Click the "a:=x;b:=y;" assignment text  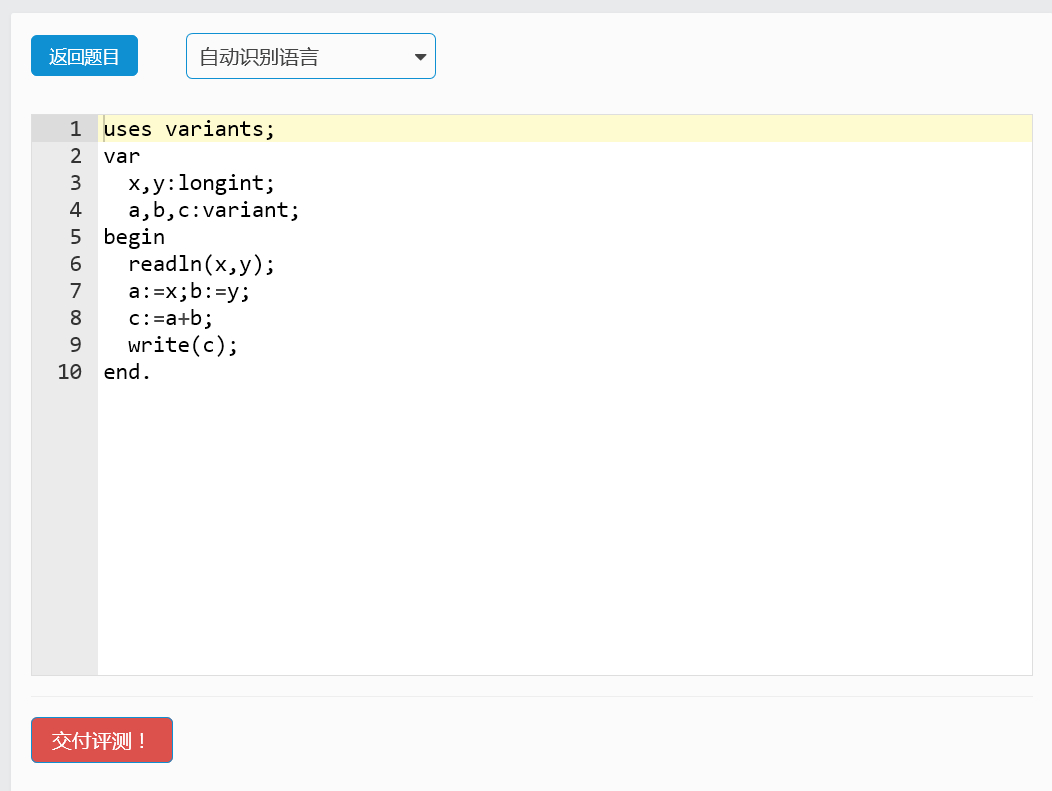click(189, 291)
